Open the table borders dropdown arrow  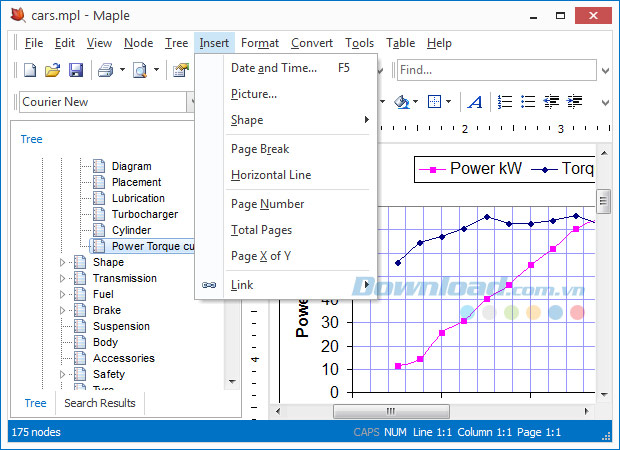[x=448, y=102]
